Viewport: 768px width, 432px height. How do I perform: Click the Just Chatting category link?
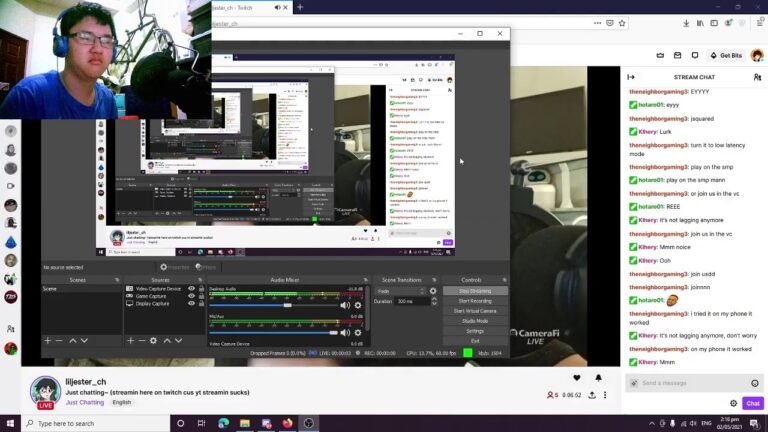point(85,402)
